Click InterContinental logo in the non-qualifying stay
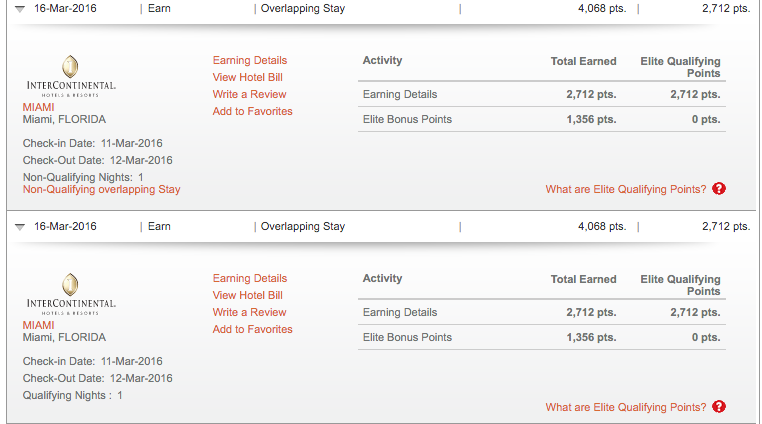Screen dimensions: 762x424 pos(70,74)
